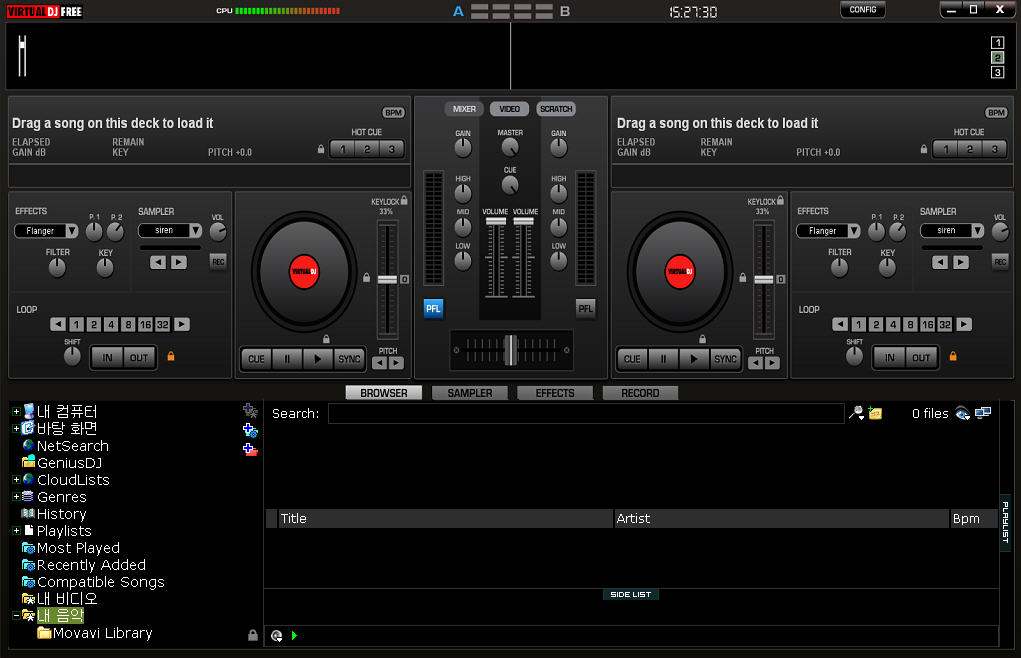Open the folder icon beside search

pos(875,413)
